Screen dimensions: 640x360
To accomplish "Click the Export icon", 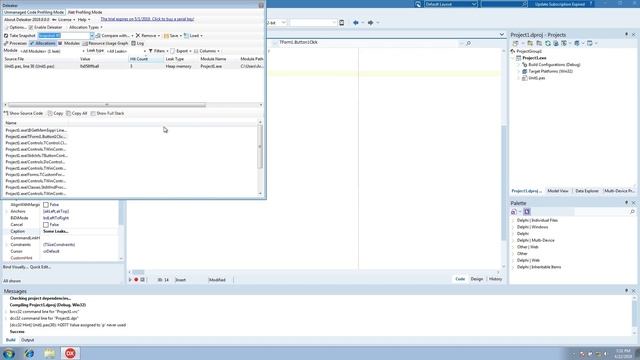I will pos(173,51).
